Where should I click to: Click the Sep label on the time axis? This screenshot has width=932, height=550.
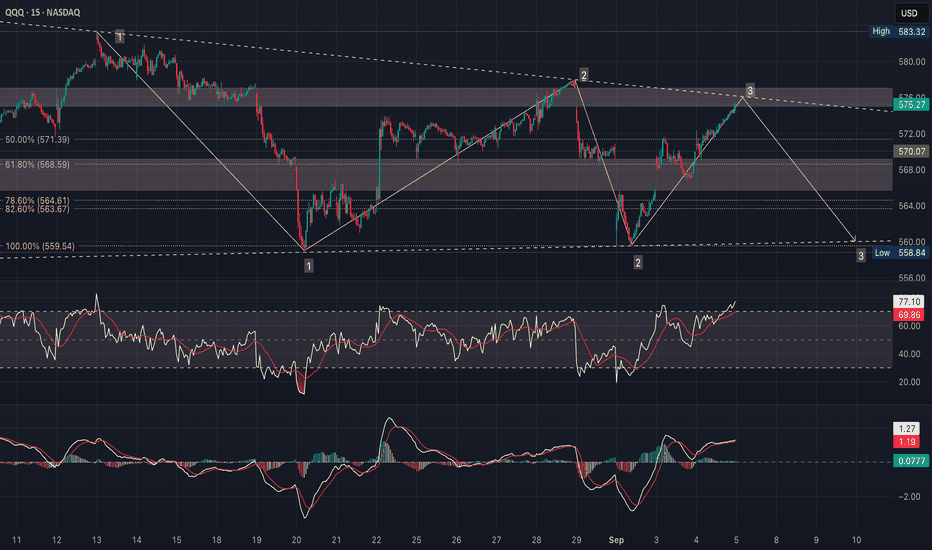click(x=616, y=540)
